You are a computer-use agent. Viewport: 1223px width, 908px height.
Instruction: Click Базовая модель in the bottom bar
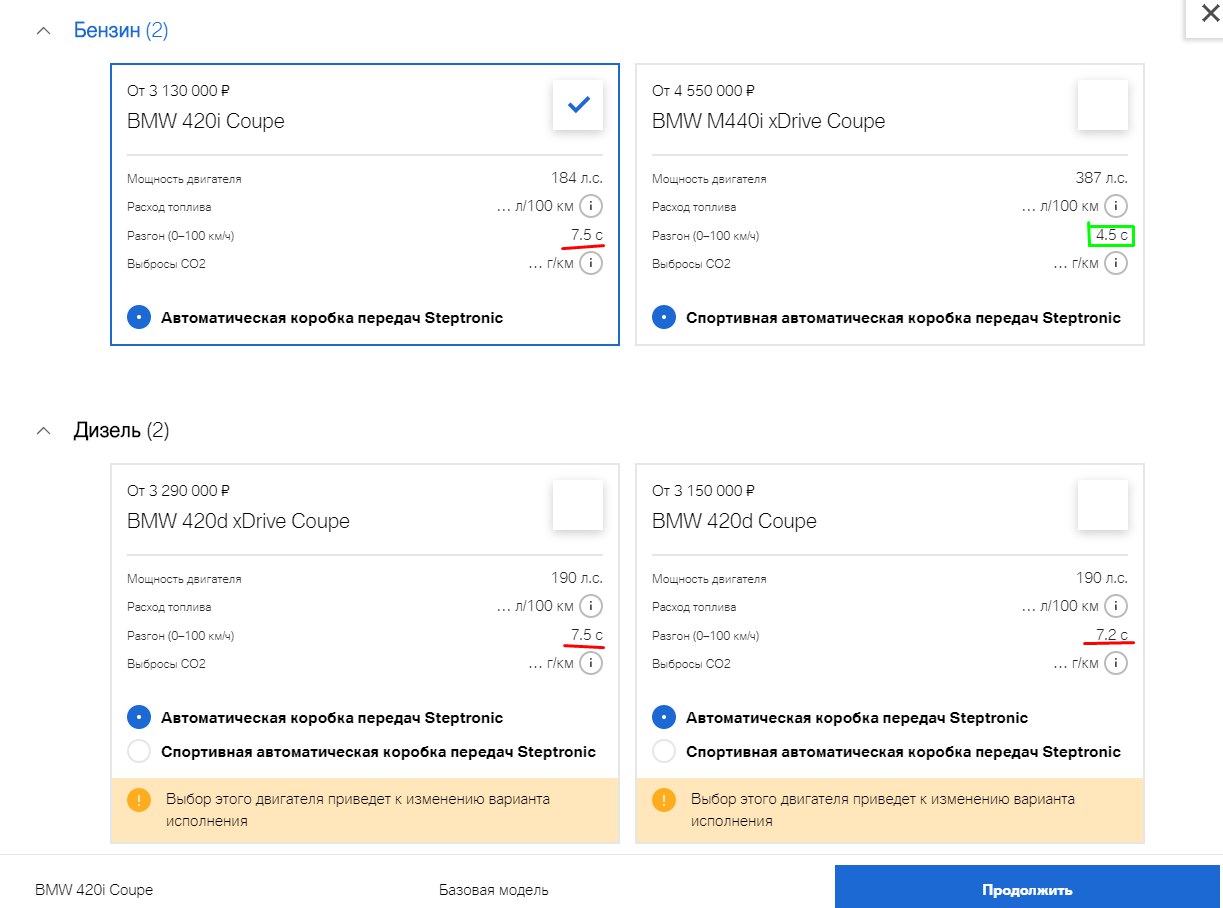pos(493,890)
